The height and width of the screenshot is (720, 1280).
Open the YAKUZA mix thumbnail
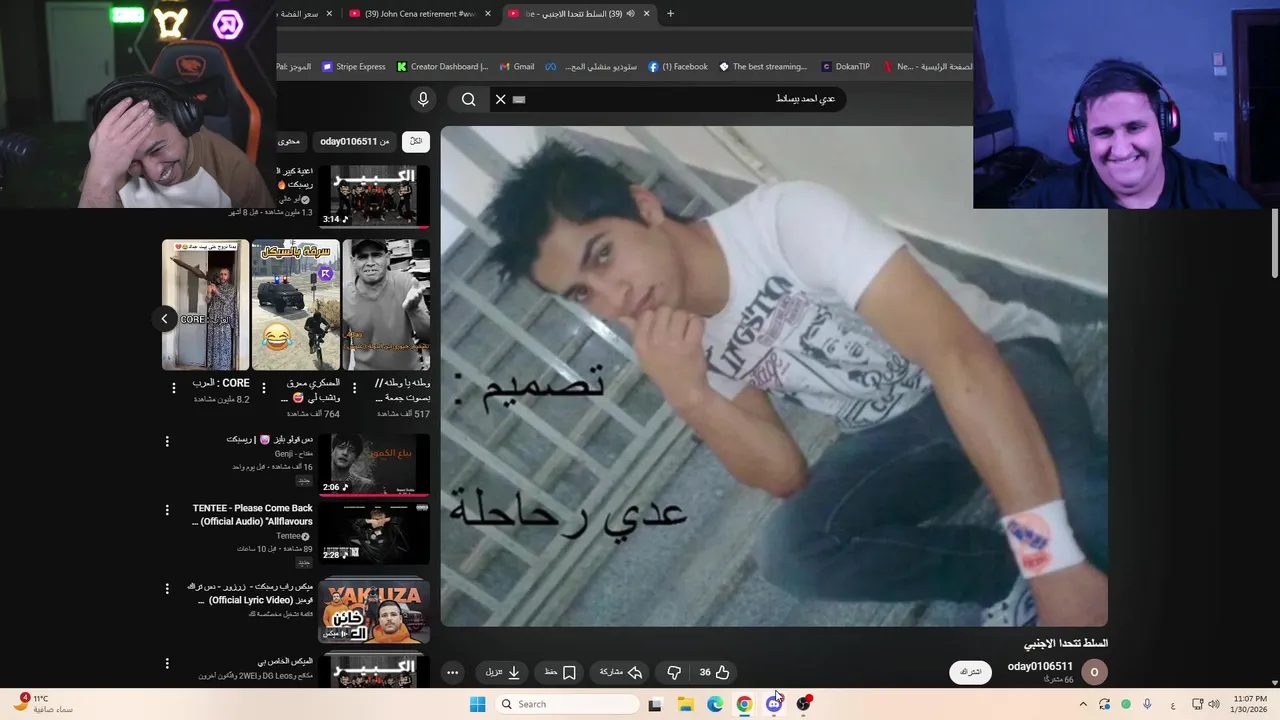(374, 611)
